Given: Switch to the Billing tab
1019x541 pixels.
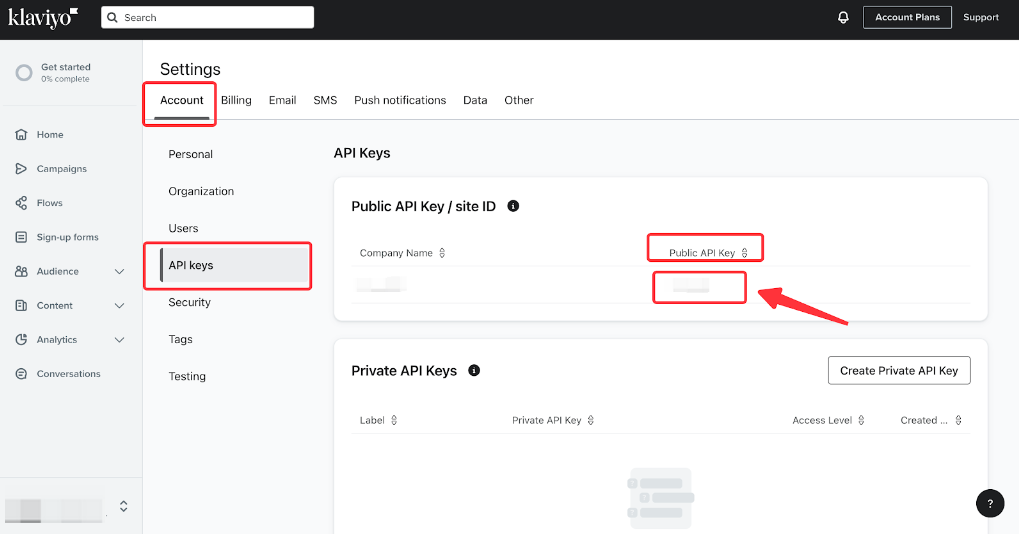Looking at the screenshot, I should (x=236, y=100).
